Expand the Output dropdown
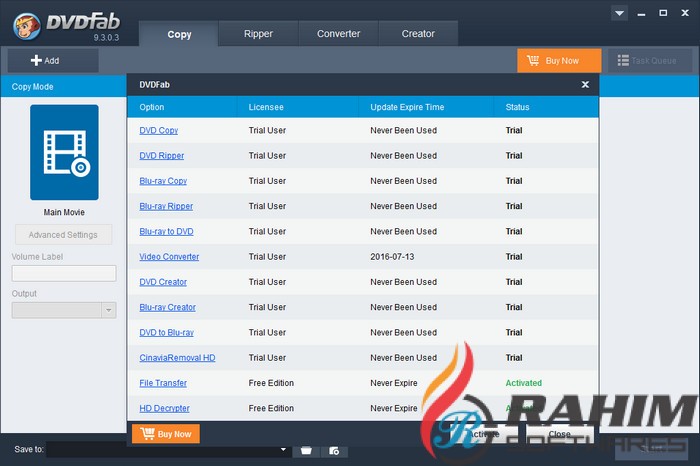 click(109, 310)
